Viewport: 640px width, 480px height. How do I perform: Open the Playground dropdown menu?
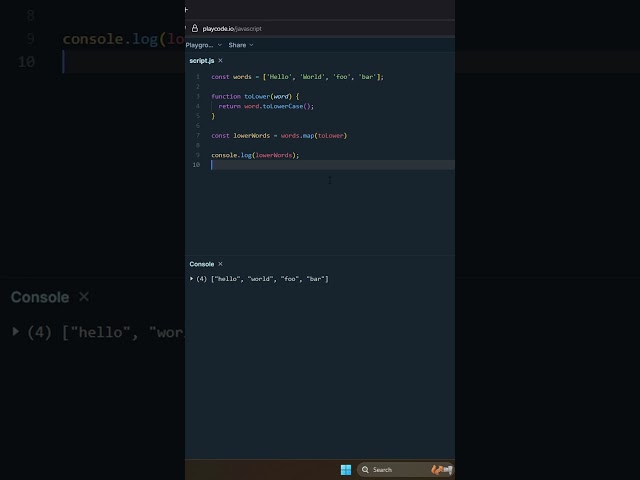203,45
